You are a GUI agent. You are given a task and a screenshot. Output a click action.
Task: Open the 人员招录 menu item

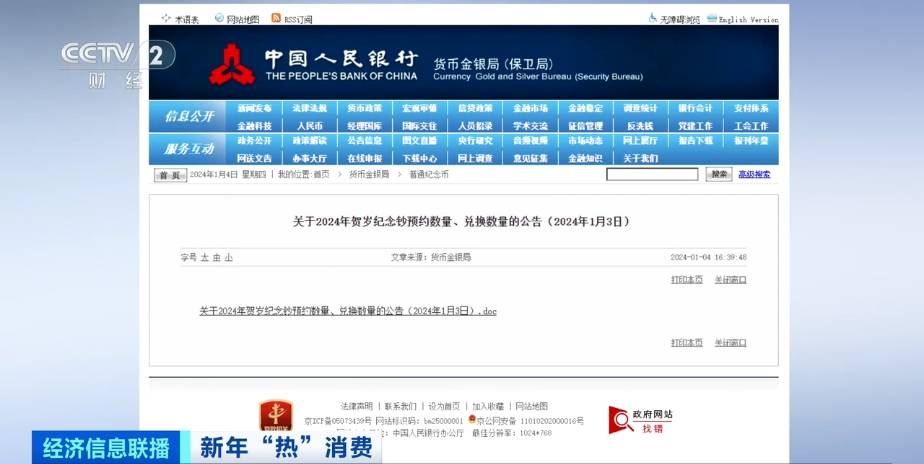[475, 126]
